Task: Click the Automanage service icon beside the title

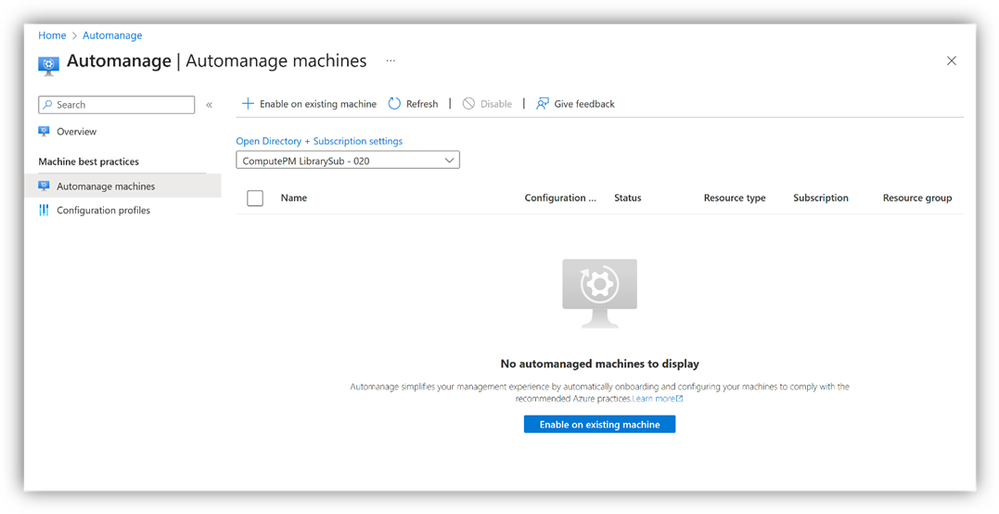Action: [48, 66]
